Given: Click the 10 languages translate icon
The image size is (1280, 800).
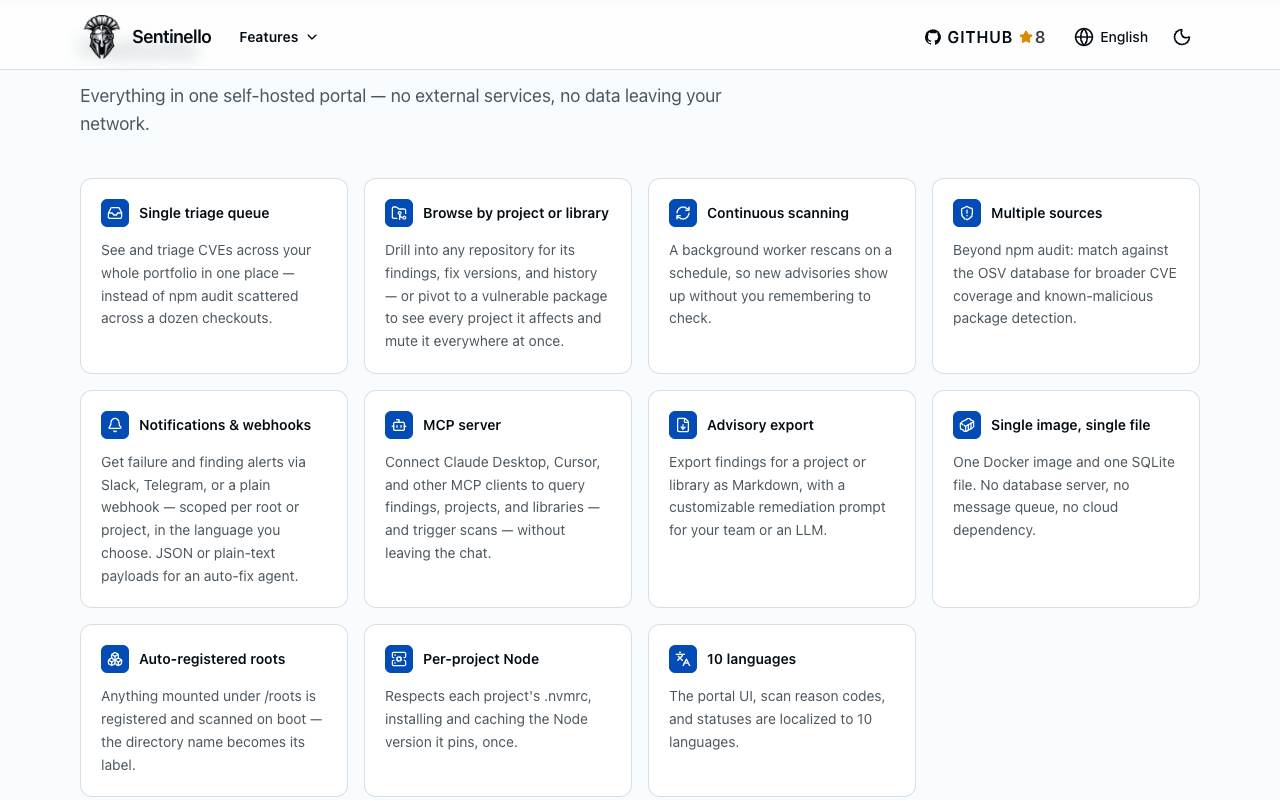Looking at the screenshot, I should click(x=683, y=659).
